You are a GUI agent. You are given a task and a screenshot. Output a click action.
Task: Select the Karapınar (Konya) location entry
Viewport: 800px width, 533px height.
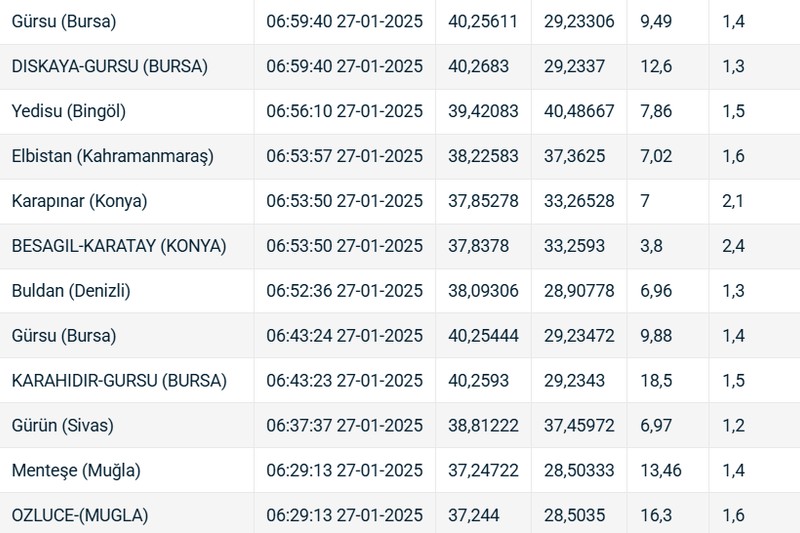click(80, 201)
